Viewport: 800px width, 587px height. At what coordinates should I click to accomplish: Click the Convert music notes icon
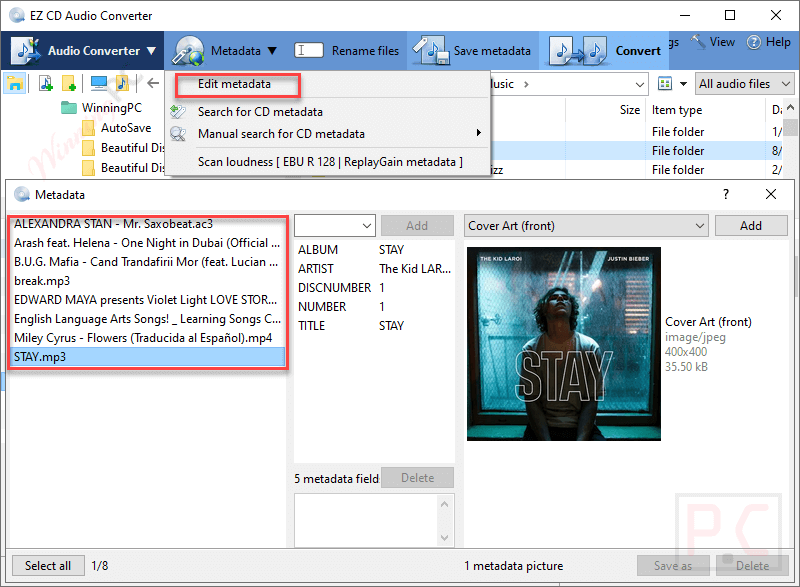579,50
